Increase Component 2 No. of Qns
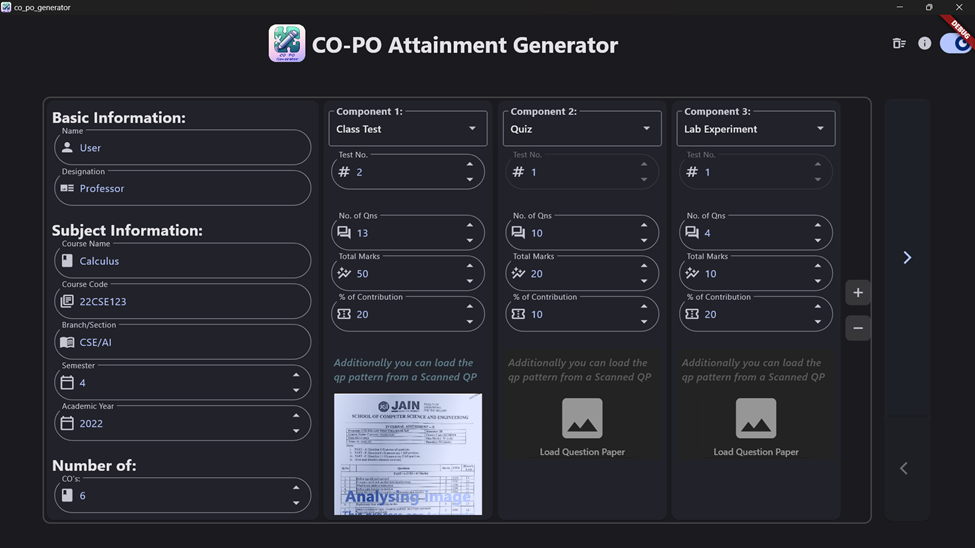 click(x=644, y=225)
